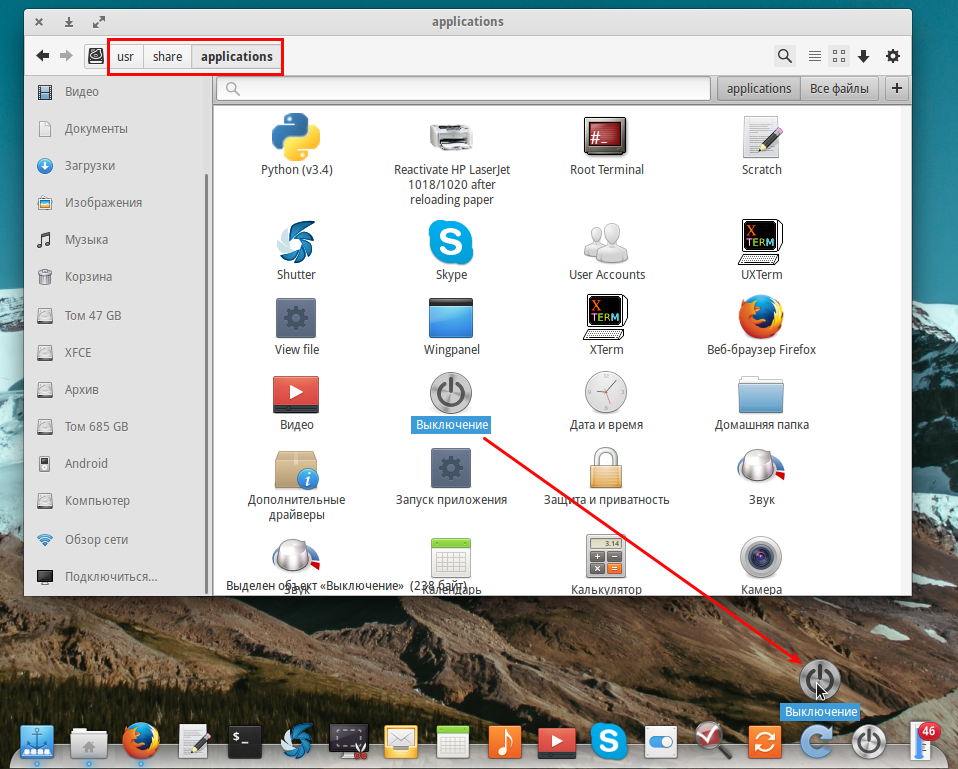Switch to icon grid view mode
958x769 pixels.
tap(839, 56)
